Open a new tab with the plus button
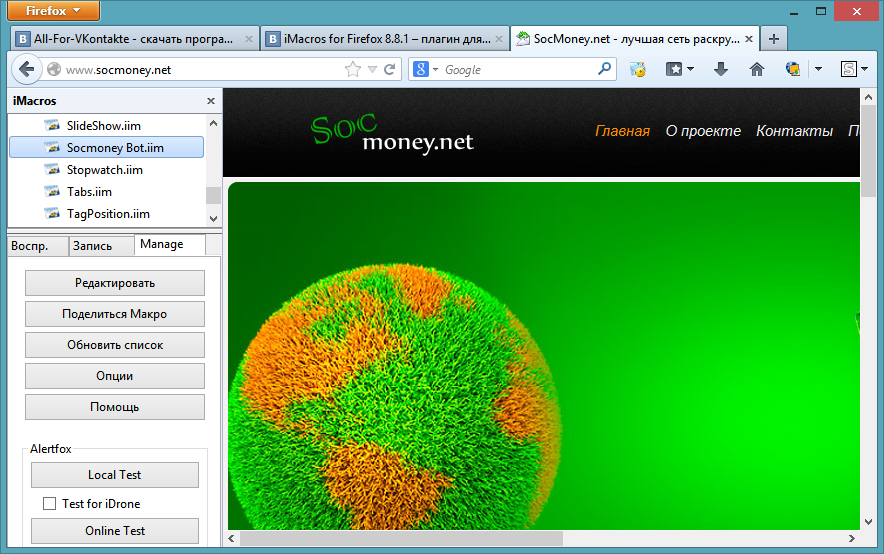This screenshot has height=554, width=884. [774, 39]
